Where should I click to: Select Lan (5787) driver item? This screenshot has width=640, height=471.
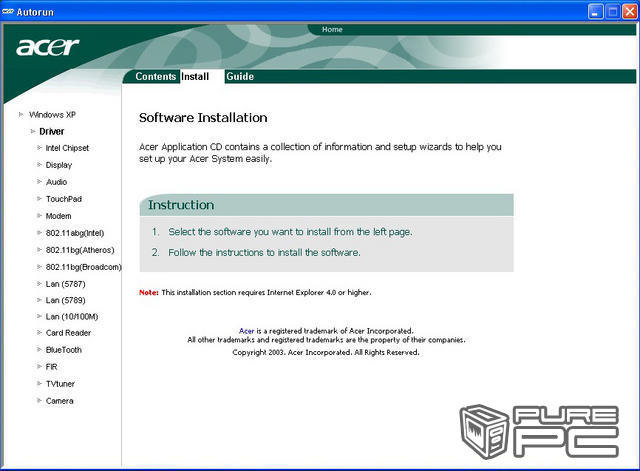click(x=67, y=283)
